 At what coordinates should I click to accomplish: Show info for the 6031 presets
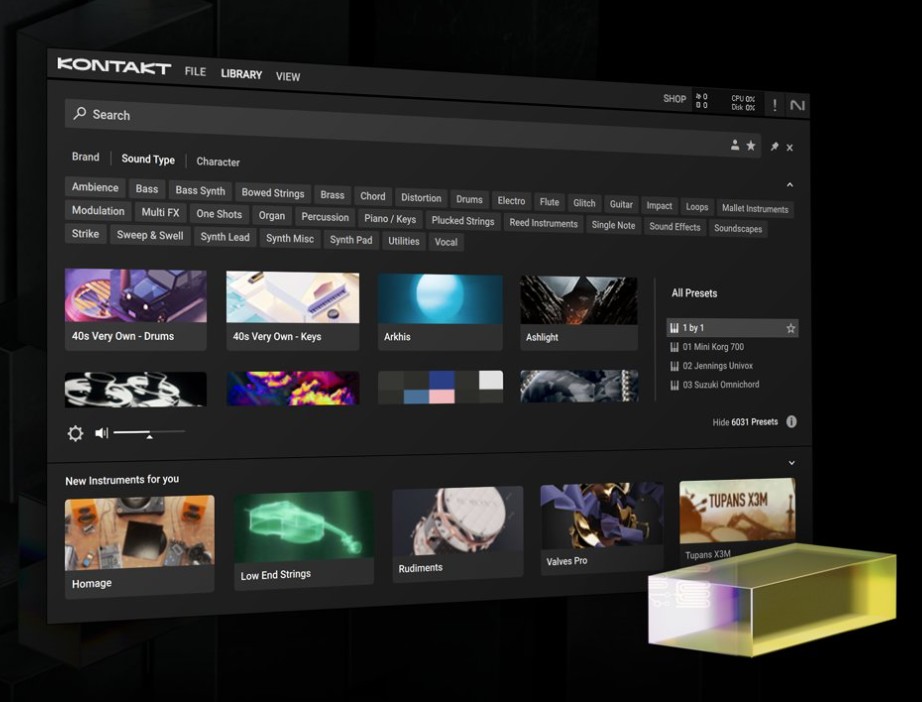(791, 422)
